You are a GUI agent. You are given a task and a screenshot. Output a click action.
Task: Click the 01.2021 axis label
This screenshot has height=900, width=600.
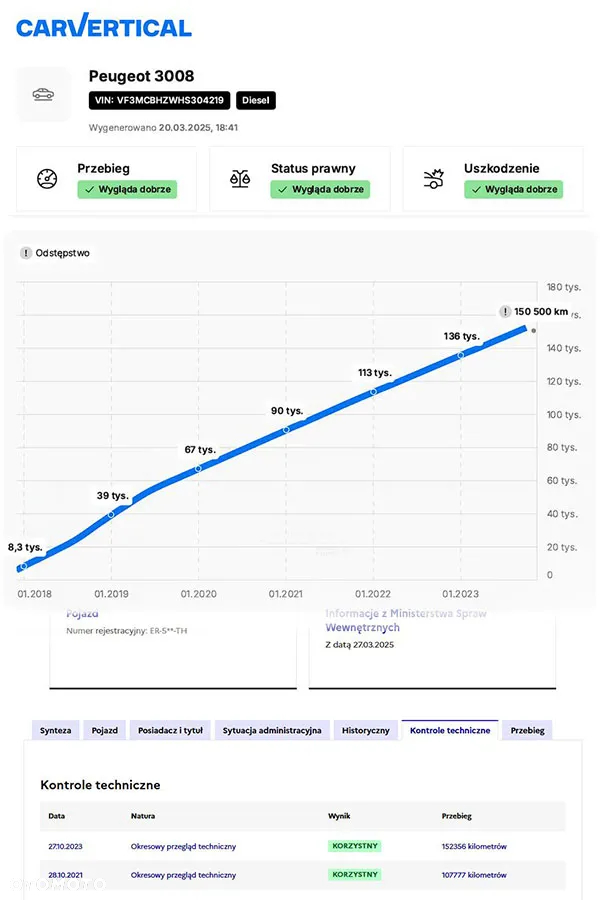point(285,594)
